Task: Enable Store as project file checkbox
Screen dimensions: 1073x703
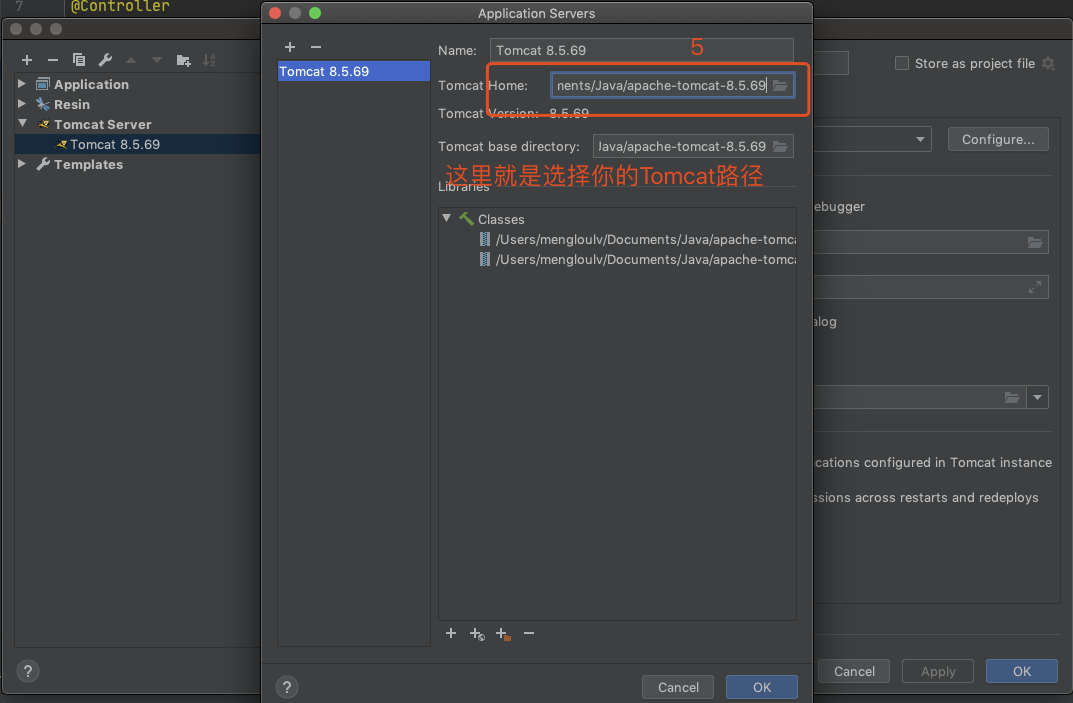Action: (902, 64)
